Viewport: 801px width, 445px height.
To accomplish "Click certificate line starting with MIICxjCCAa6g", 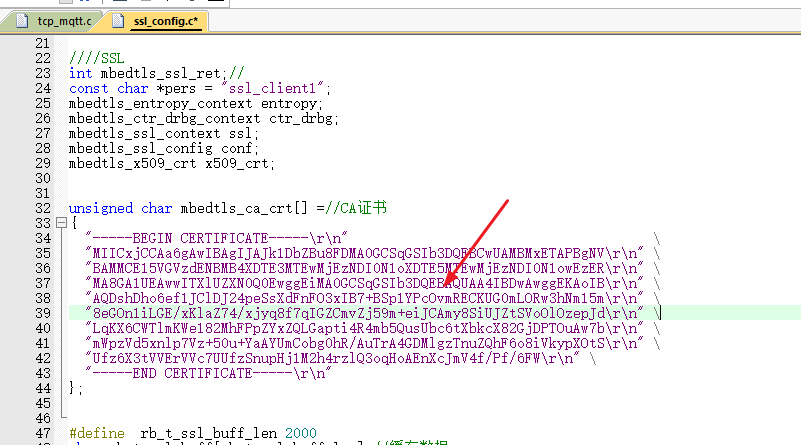I will click(x=365, y=253).
